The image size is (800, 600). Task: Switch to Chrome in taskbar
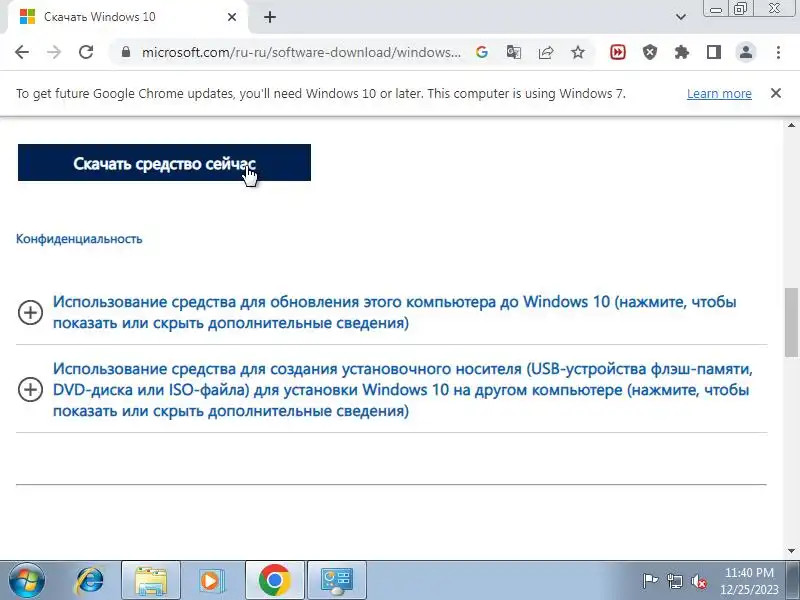[274, 580]
